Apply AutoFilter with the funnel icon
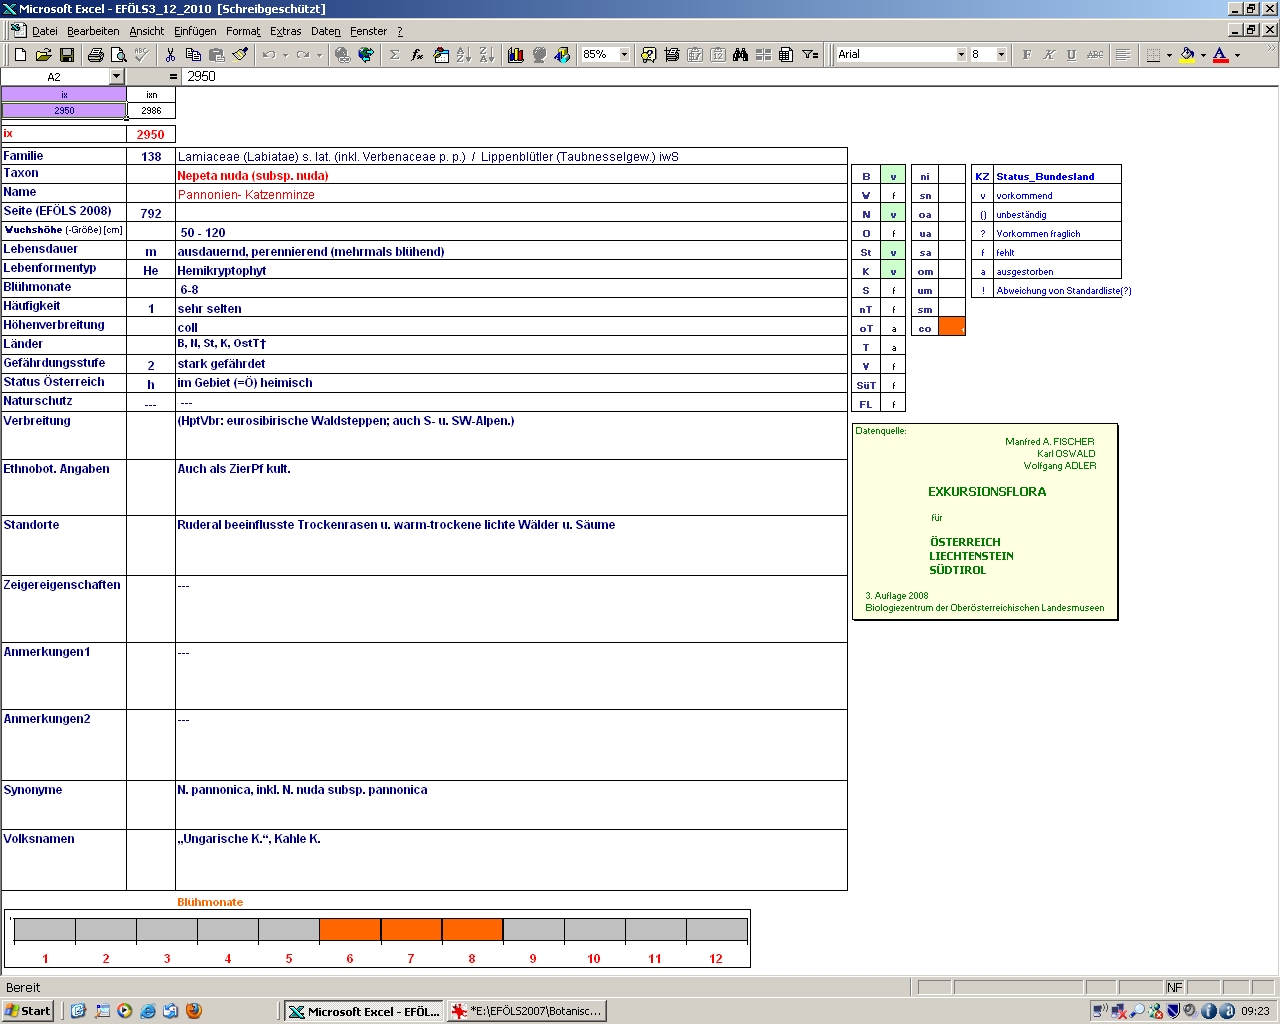The height and width of the screenshot is (1024, 1280). (x=810, y=55)
